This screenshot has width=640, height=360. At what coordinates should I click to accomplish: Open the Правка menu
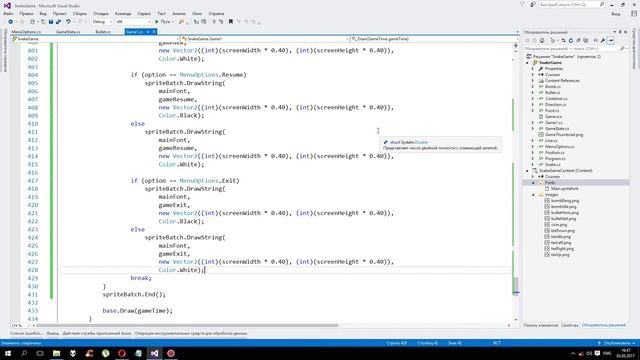click(26, 13)
